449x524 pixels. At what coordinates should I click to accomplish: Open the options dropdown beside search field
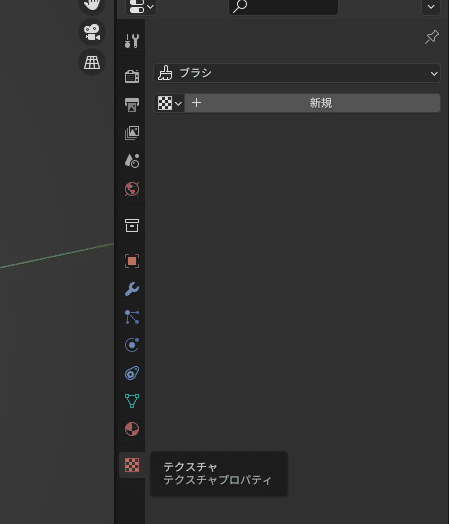(x=431, y=7)
